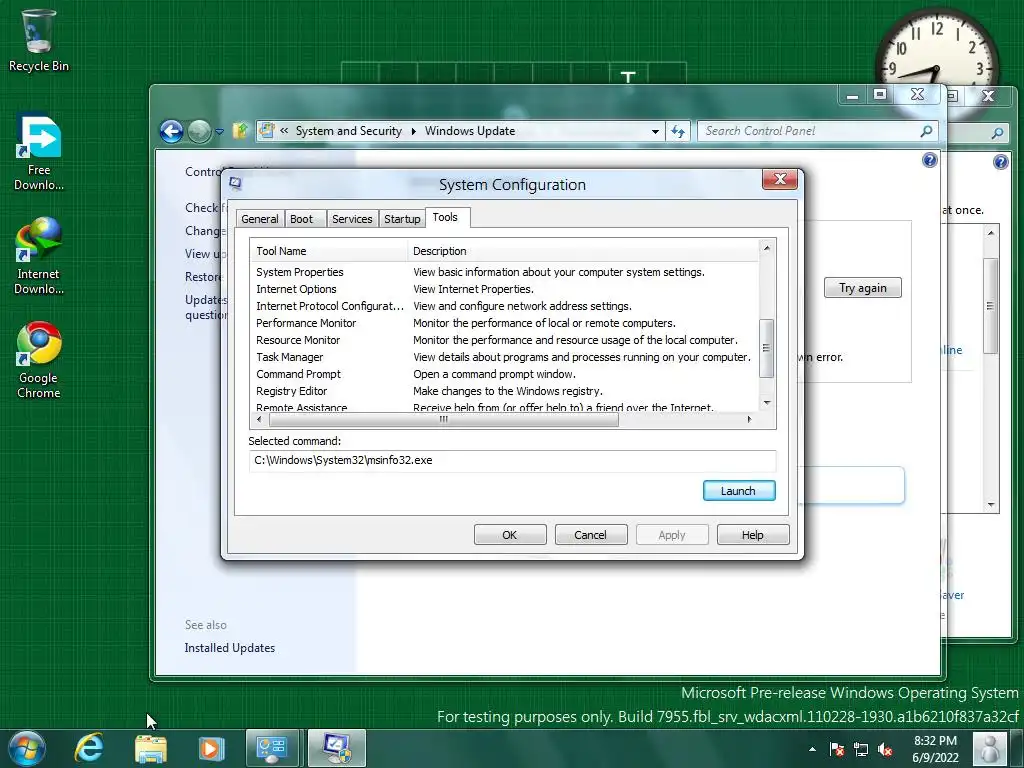Screen dimensions: 1024x768
Task: Click tools list vertical scrollbar thumb
Action: (767, 348)
